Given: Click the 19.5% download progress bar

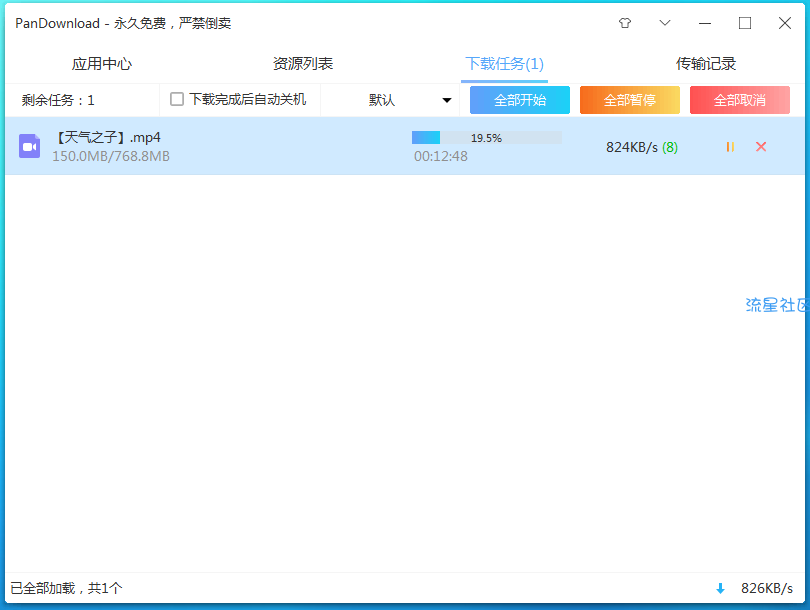Looking at the screenshot, I should coord(487,137).
